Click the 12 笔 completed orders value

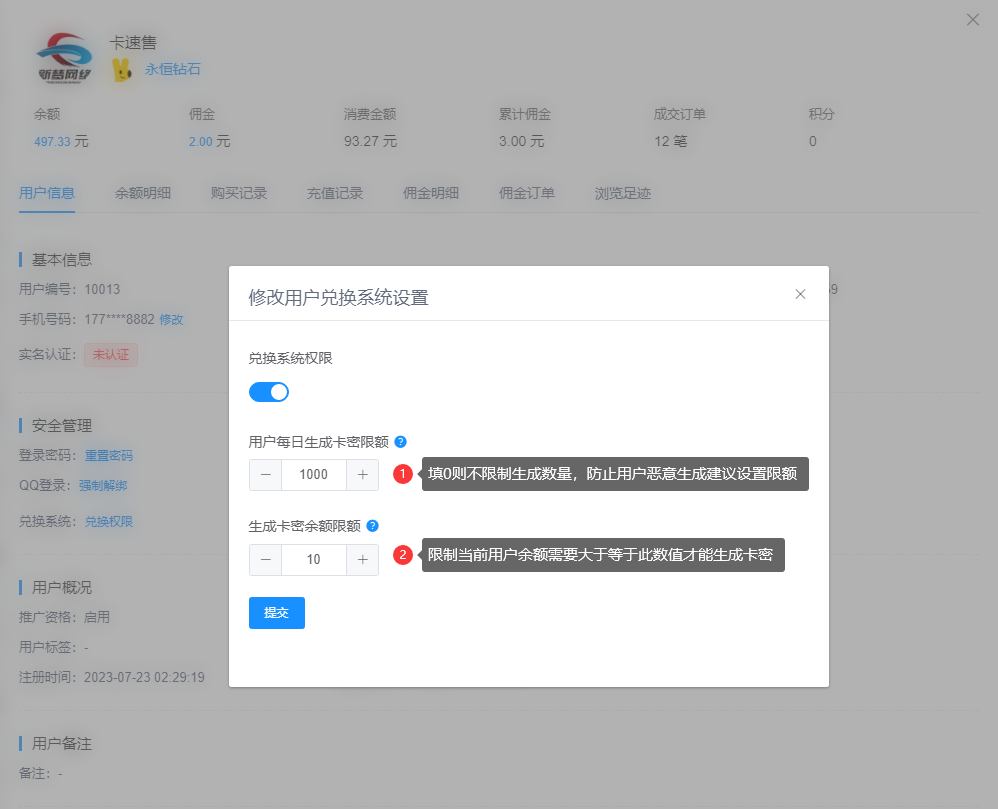[x=671, y=141]
